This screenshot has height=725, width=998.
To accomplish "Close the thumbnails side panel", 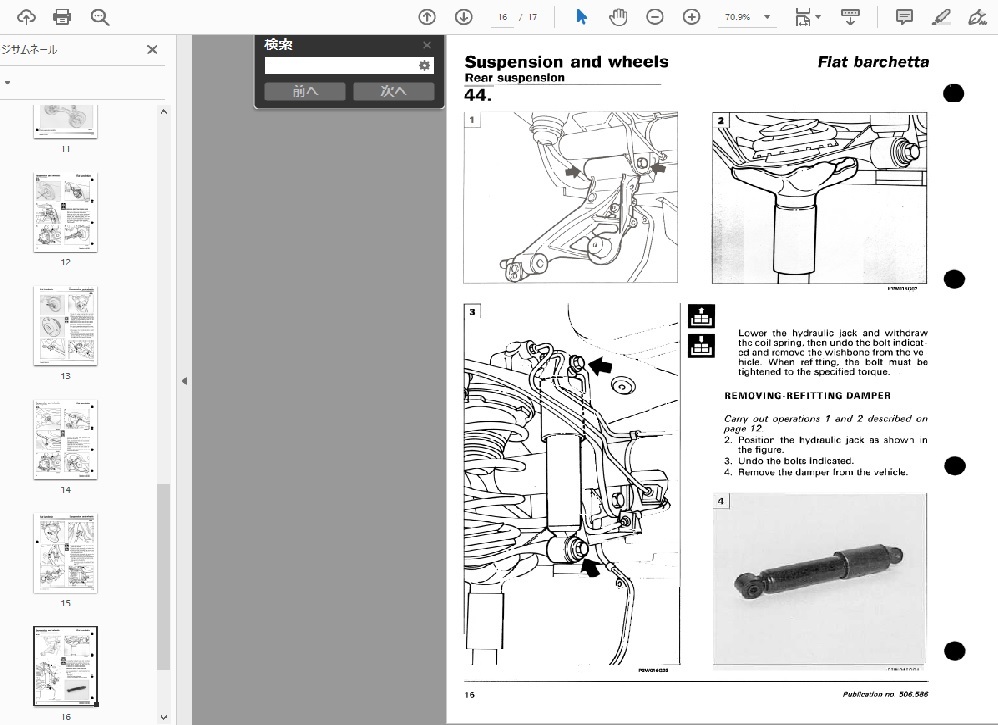I will (152, 50).
